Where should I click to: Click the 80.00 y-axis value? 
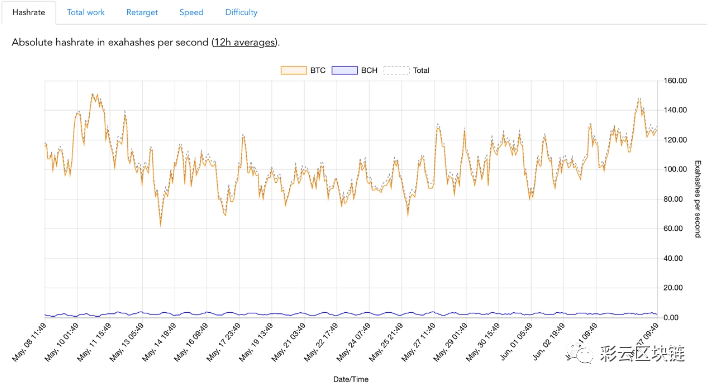coord(673,199)
